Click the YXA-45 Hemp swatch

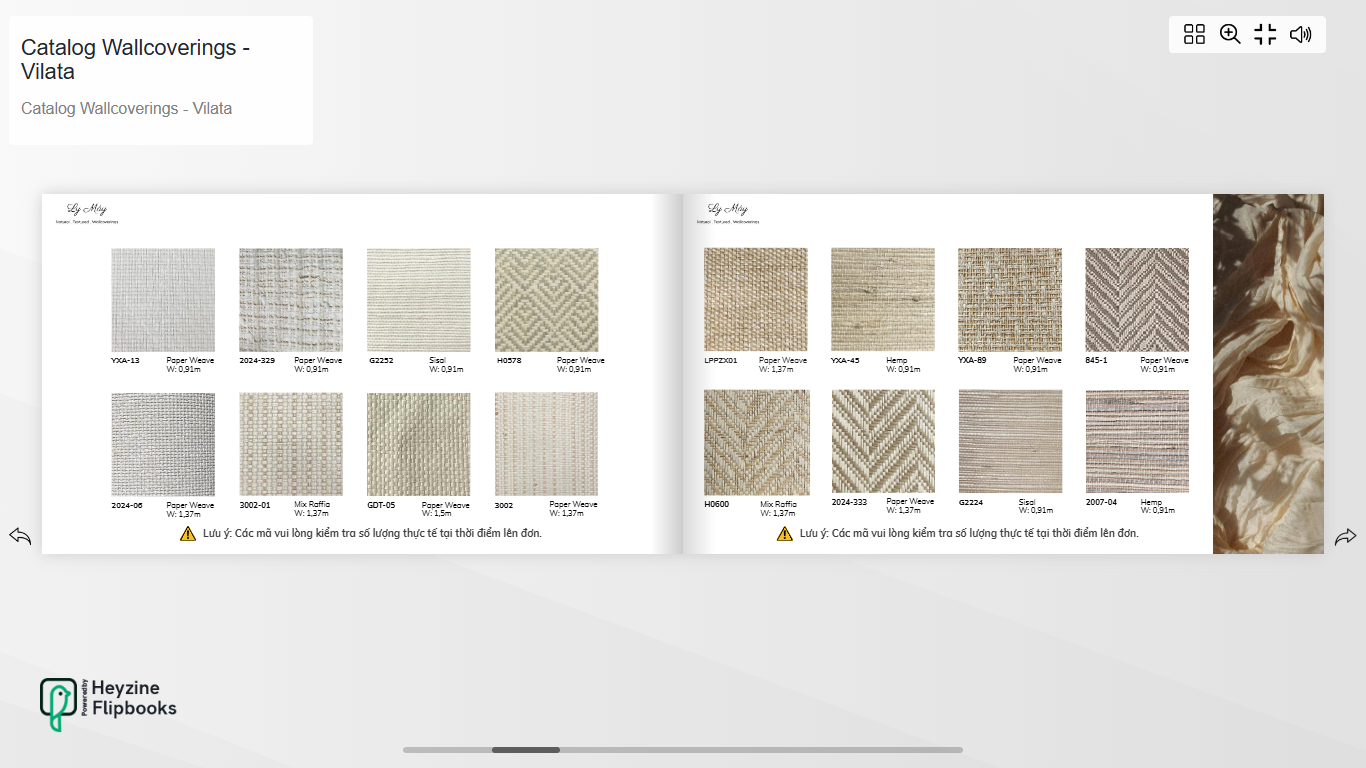click(x=883, y=300)
